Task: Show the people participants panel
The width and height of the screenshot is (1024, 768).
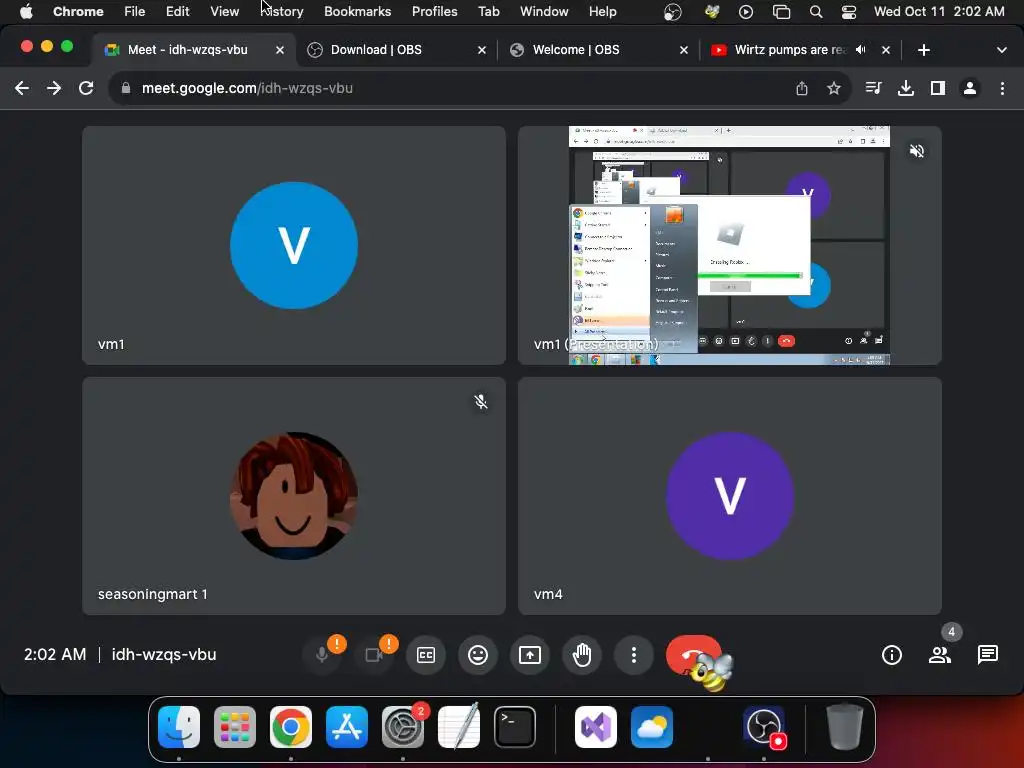Action: pos(940,654)
